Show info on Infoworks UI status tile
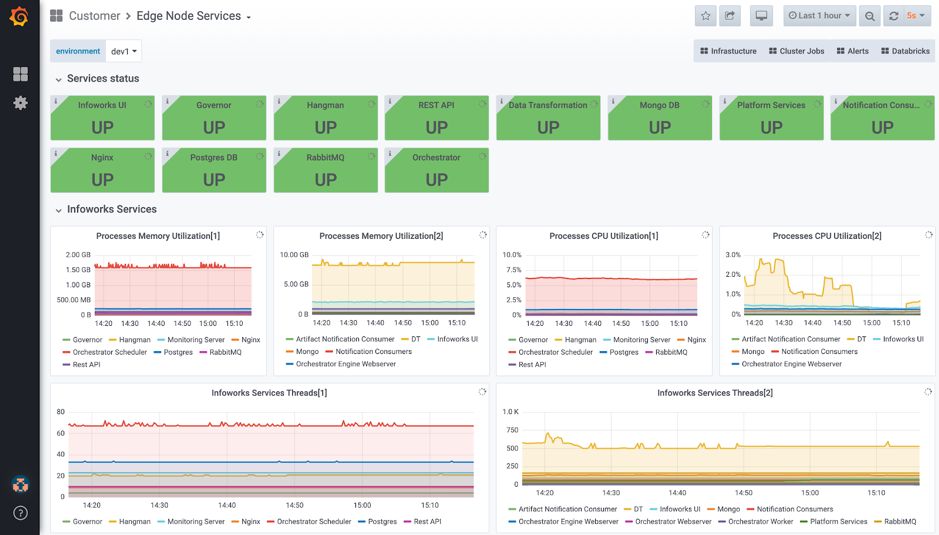 tap(56, 101)
